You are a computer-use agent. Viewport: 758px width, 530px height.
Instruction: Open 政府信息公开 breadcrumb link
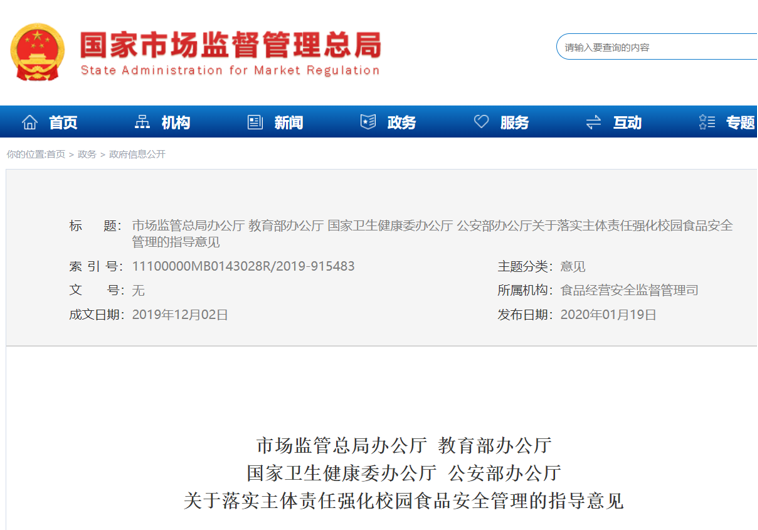tap(137, 155)
